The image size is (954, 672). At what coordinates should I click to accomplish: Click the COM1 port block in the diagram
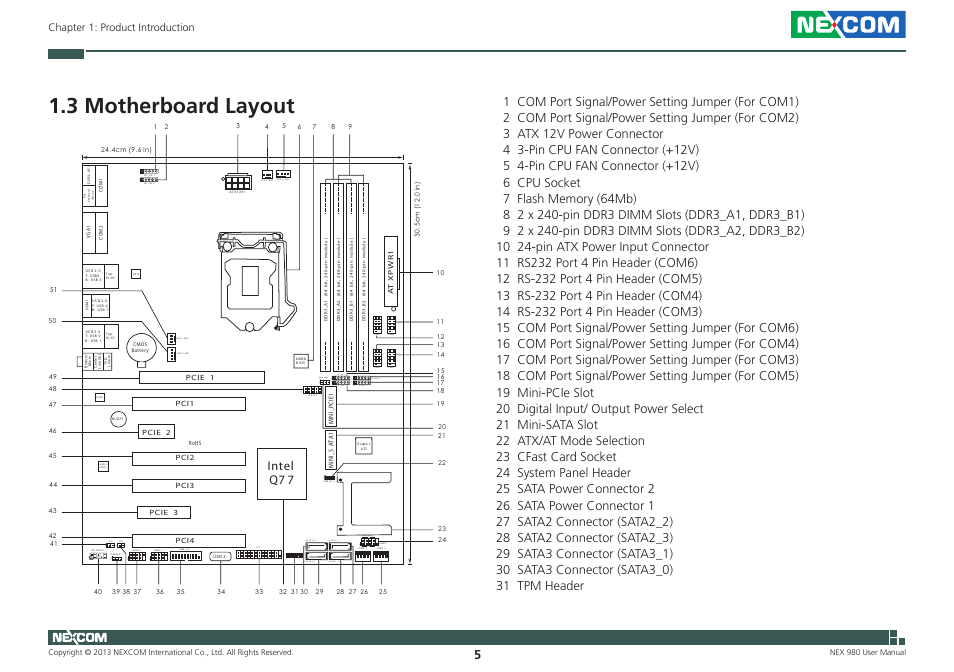pos(101,187)
